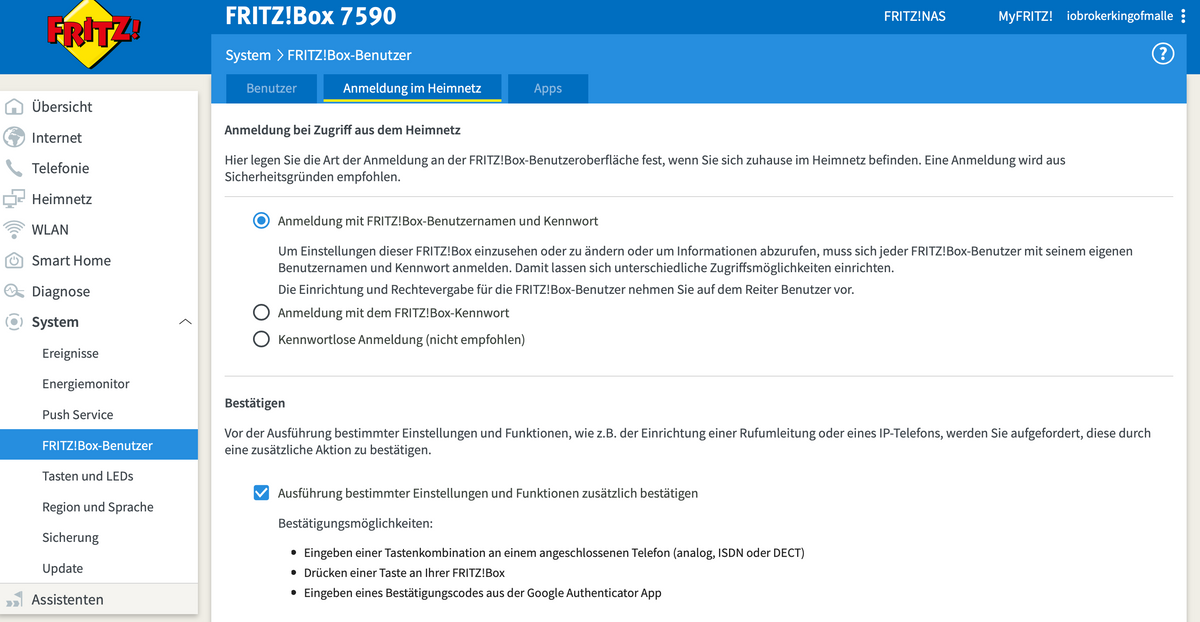Select Anmeldung mit dem FRITZ!Box-Kennwort

coord(261,312)
